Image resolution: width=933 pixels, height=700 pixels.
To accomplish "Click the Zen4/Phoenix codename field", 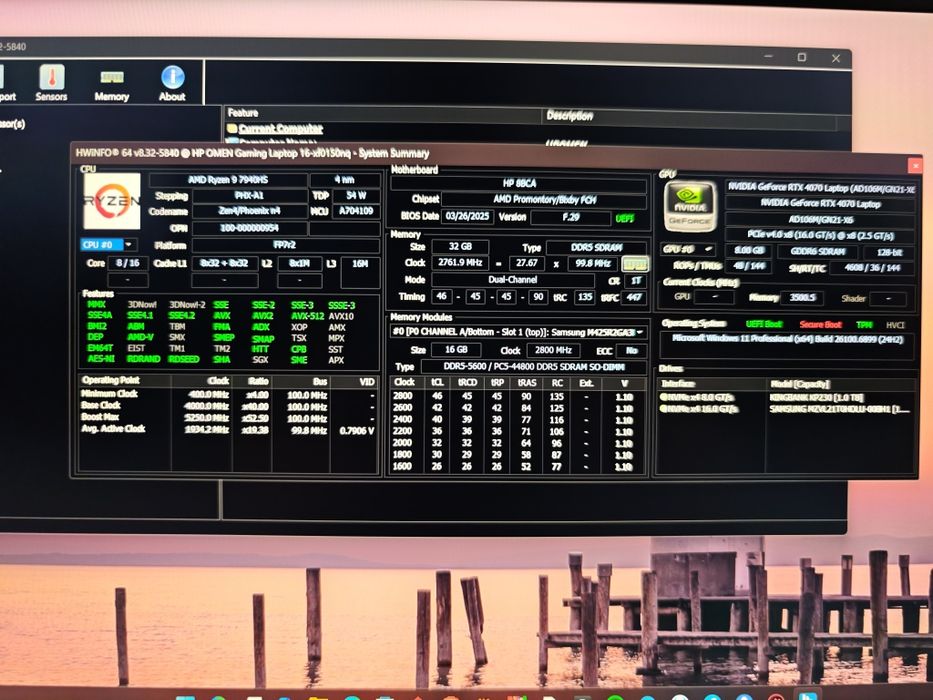I will pos(250,211).
